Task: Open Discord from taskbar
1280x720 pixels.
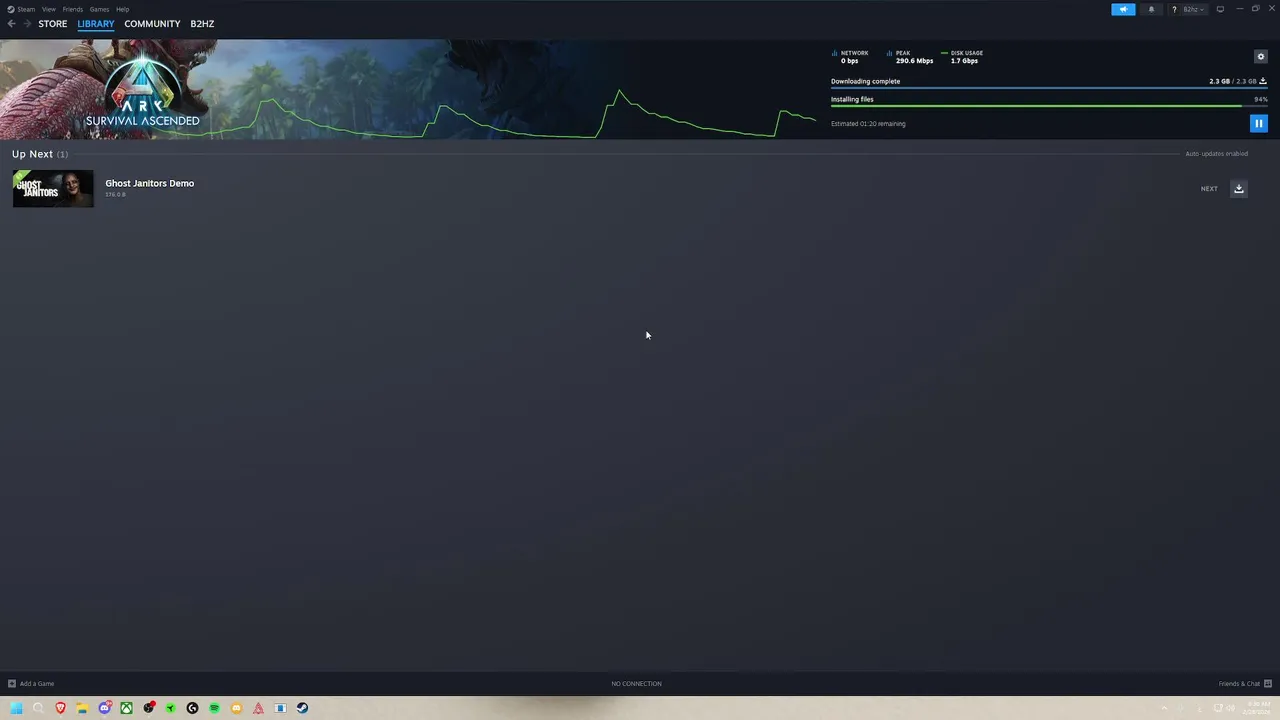Action: (104, 708)
